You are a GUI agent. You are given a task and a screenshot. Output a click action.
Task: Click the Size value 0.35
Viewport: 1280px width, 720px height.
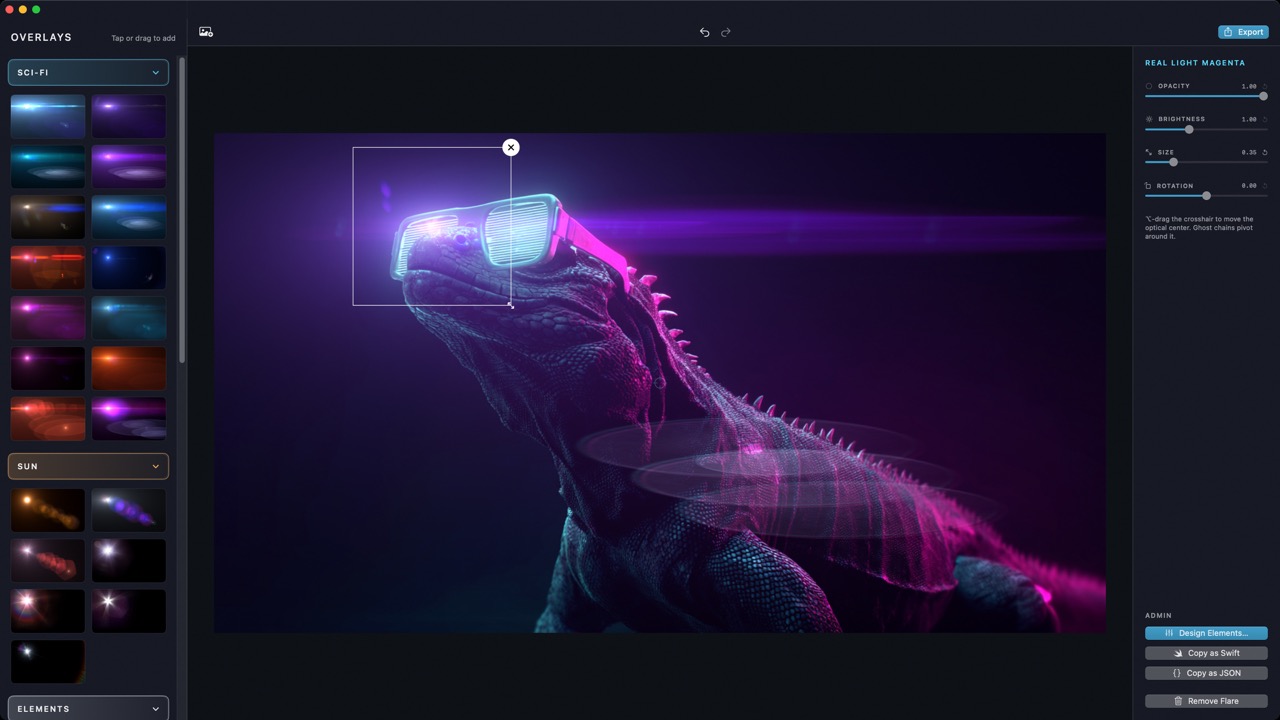(1249, 153)
